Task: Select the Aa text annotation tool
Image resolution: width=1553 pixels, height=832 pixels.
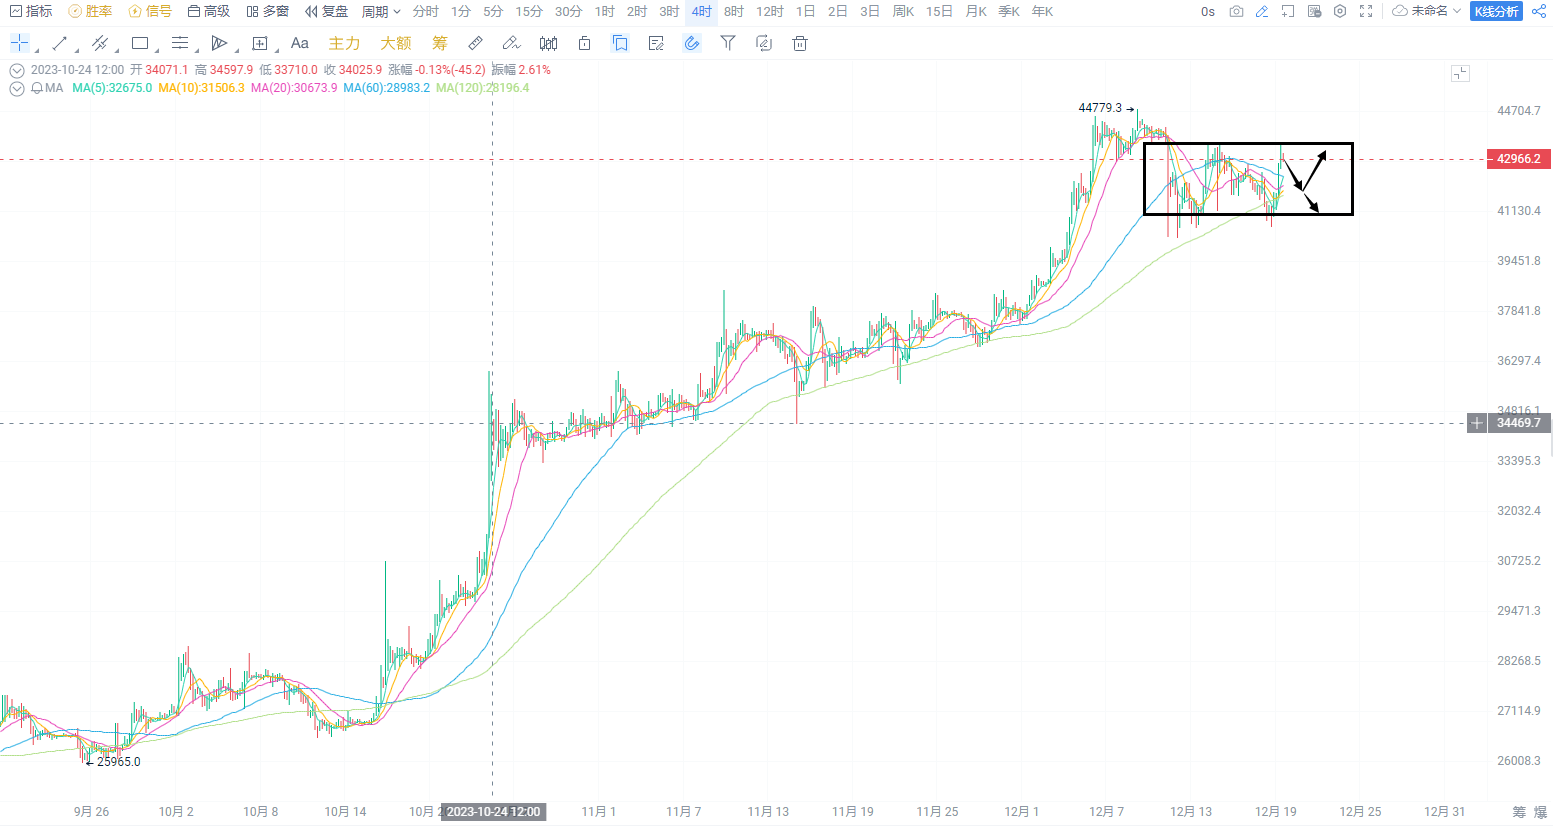Action: [300, 43]
